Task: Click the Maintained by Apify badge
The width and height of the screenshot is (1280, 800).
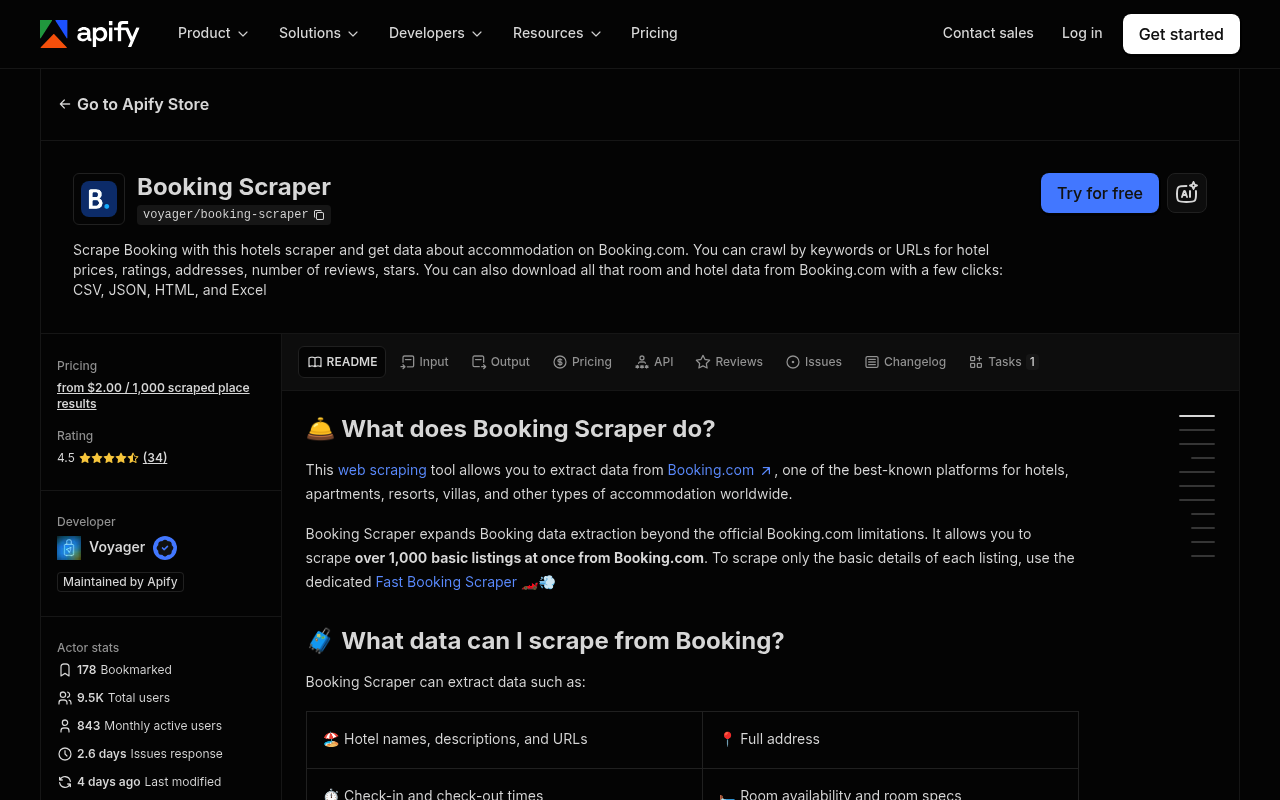Action: (x=120, y=582)
